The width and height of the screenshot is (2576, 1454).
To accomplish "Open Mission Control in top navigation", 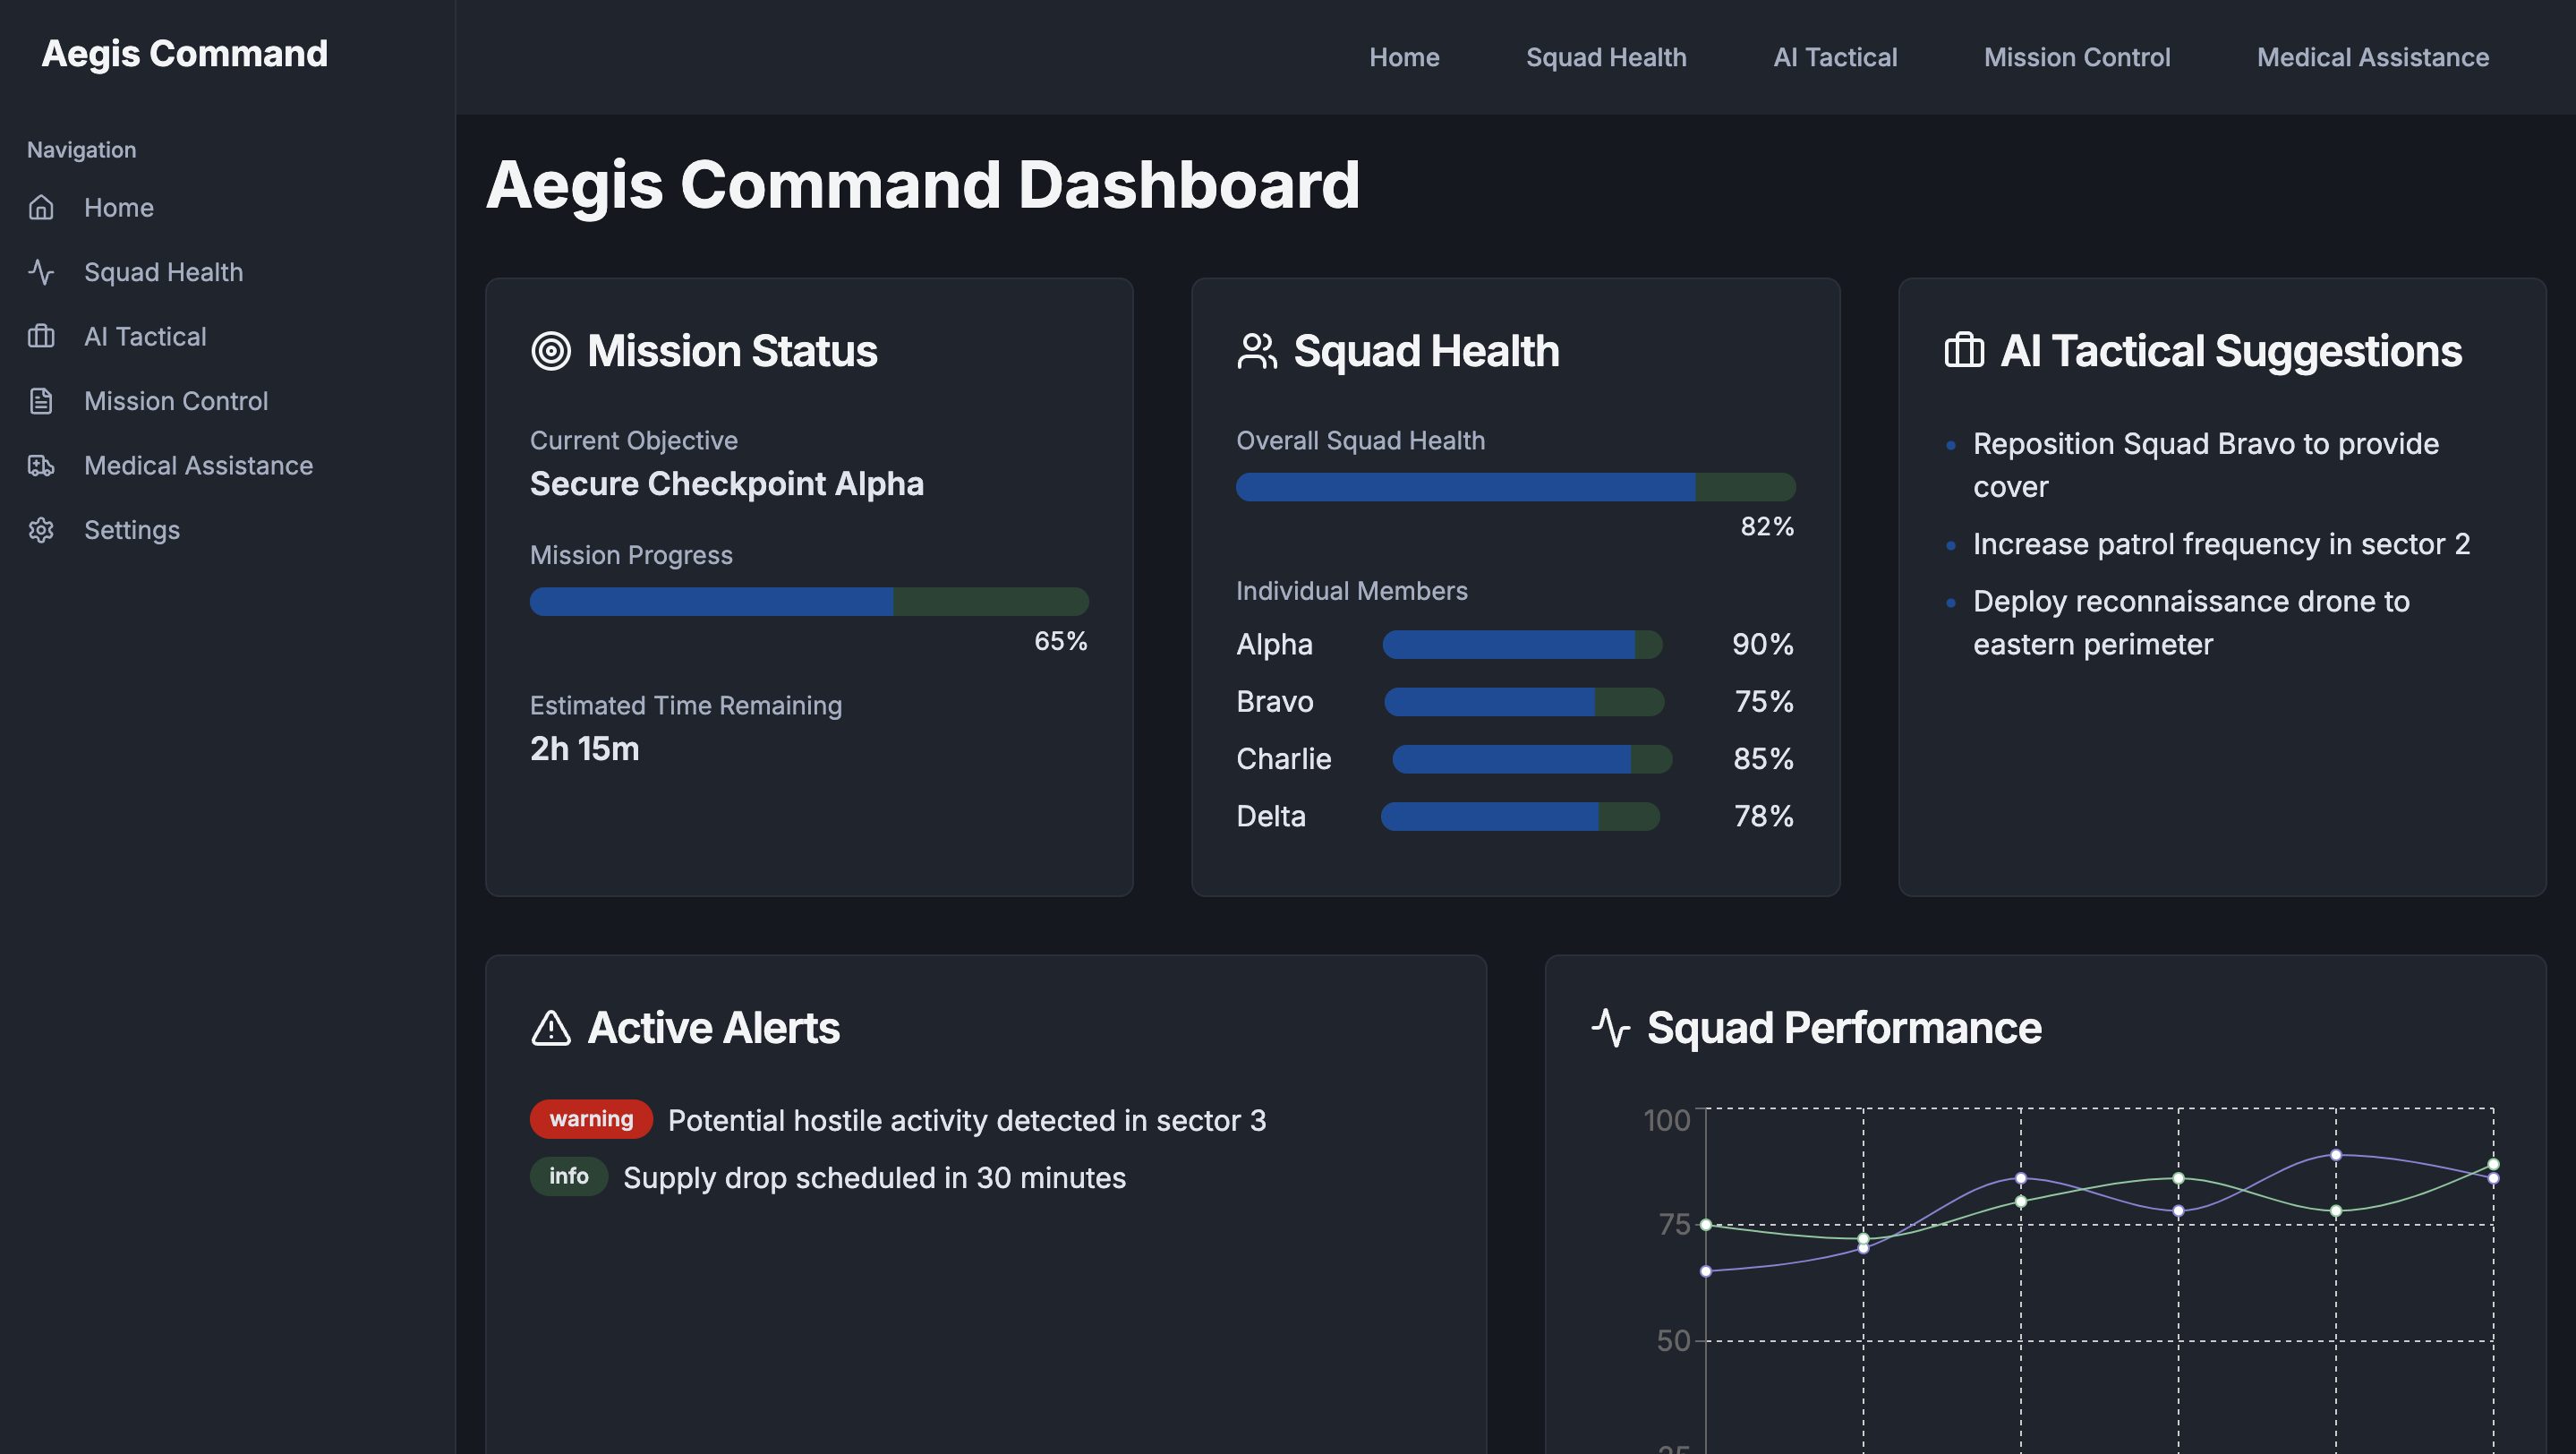I will (x=2076, y=57).
